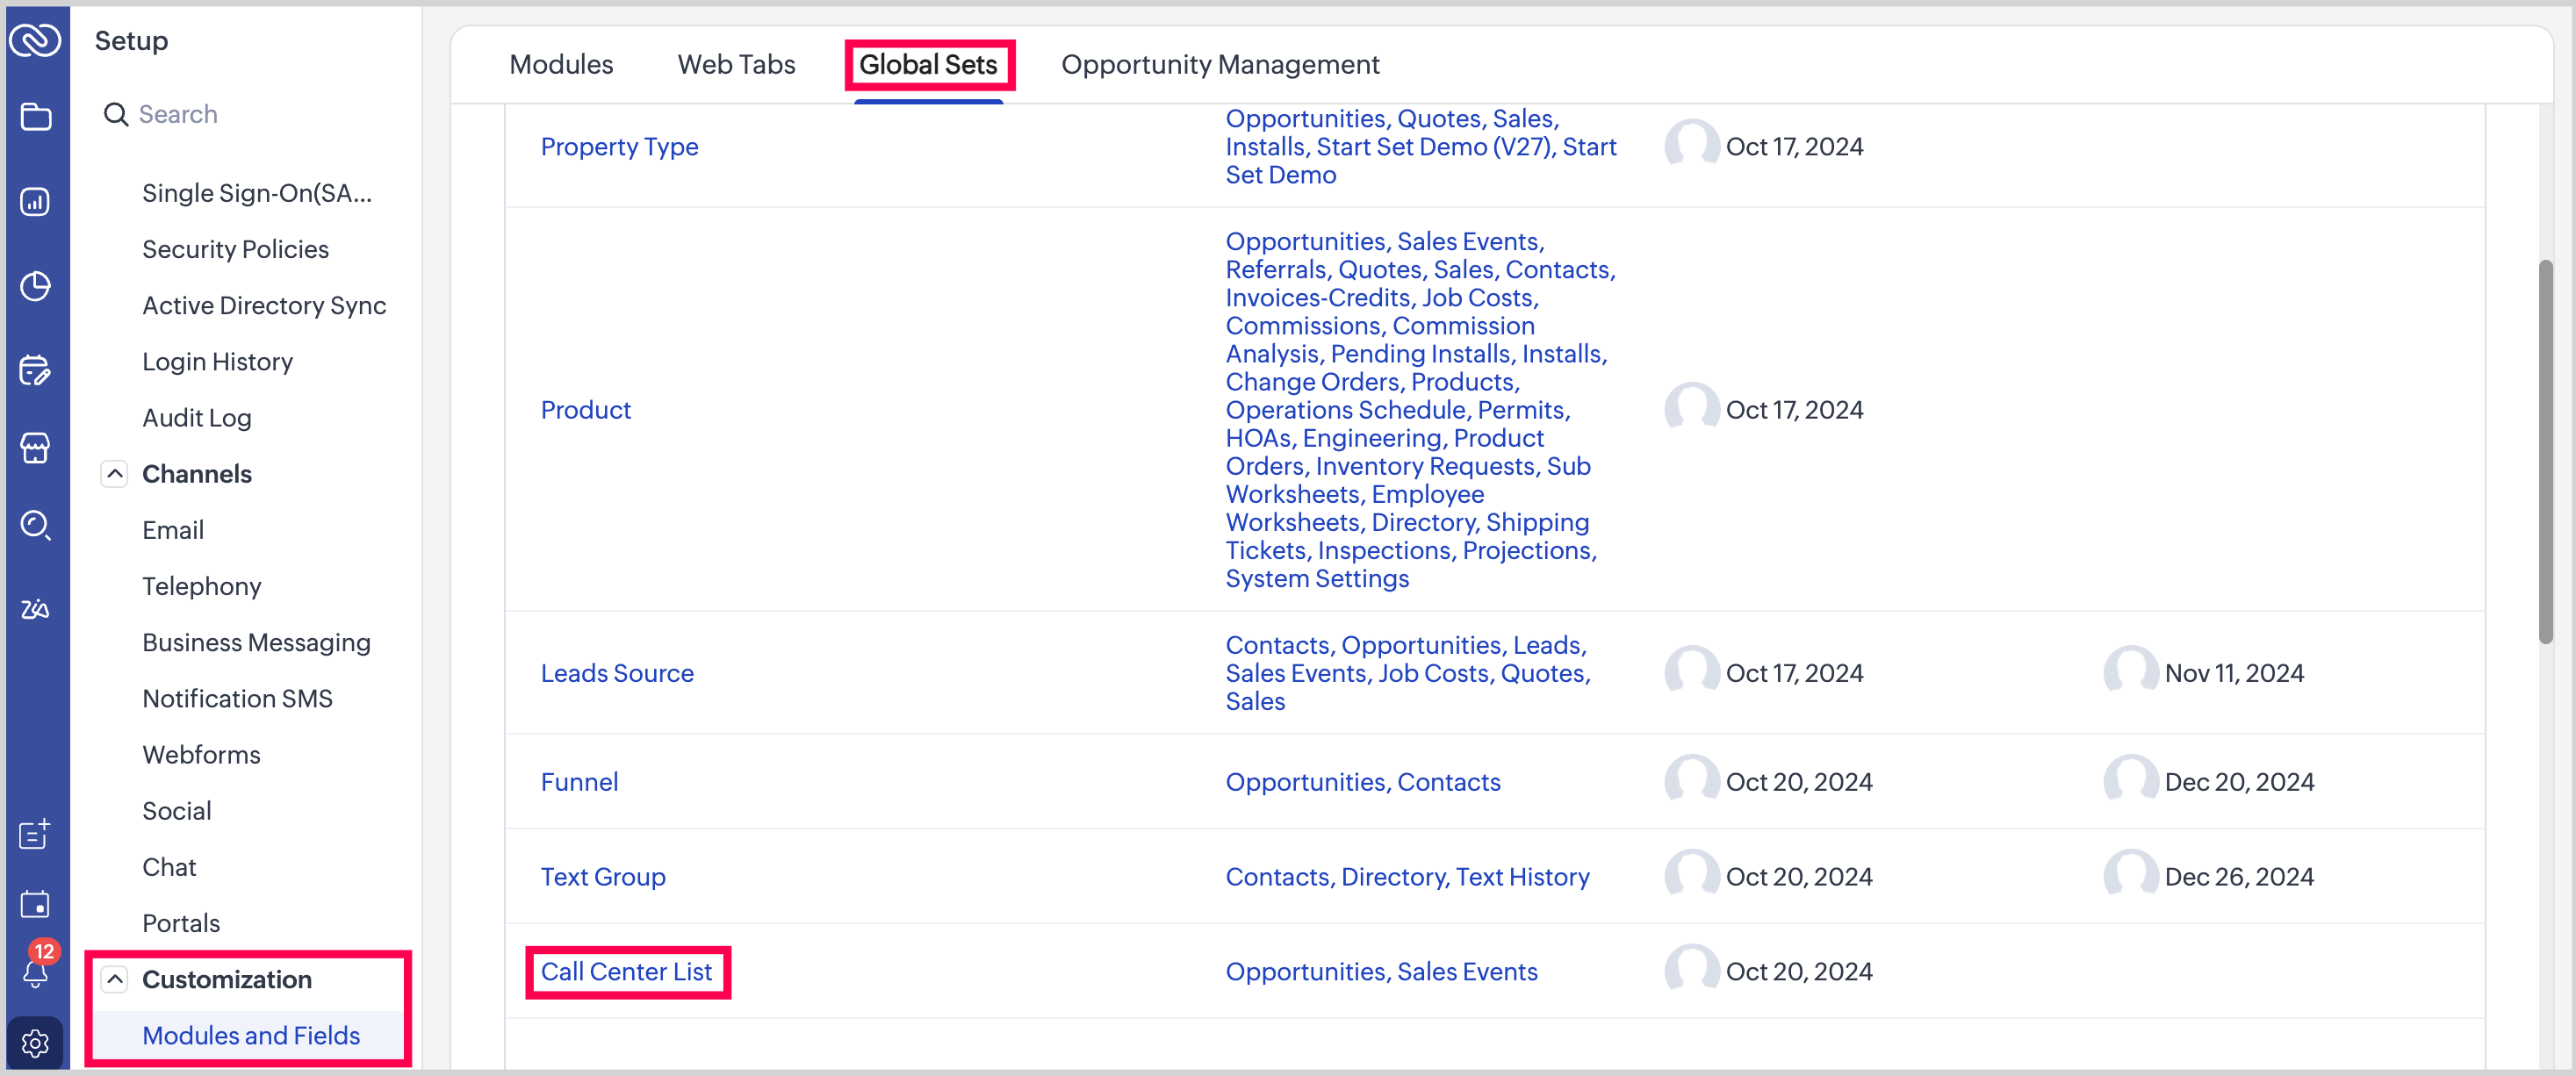Image resolution: width=2576 pixels, height=1076 pixels.
Task: Open the notifications bell icon
Action: [36, 970]
